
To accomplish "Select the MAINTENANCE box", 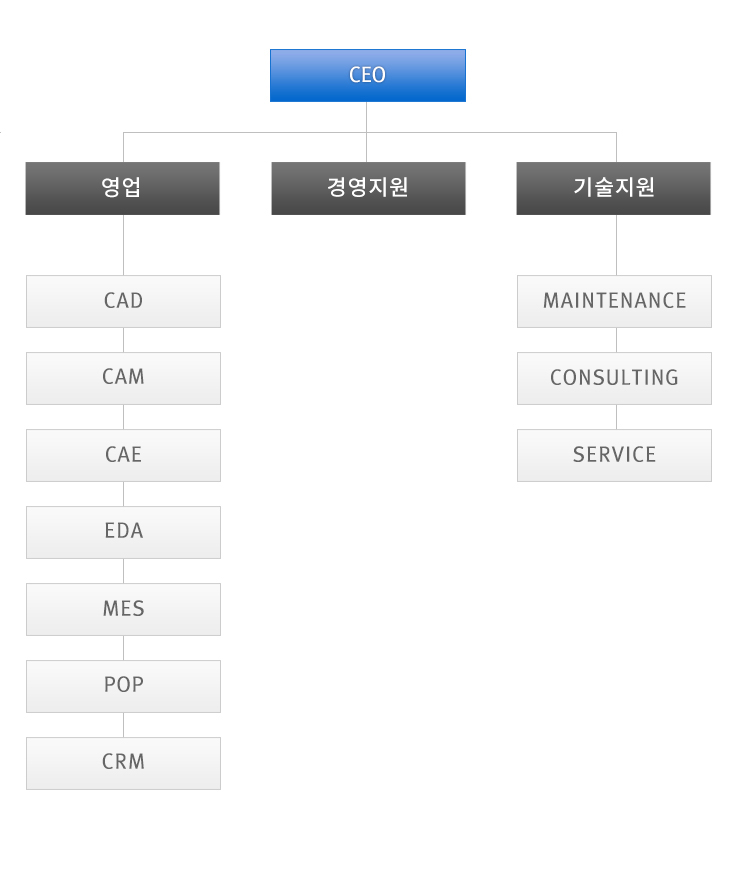I will coord(614,301).
